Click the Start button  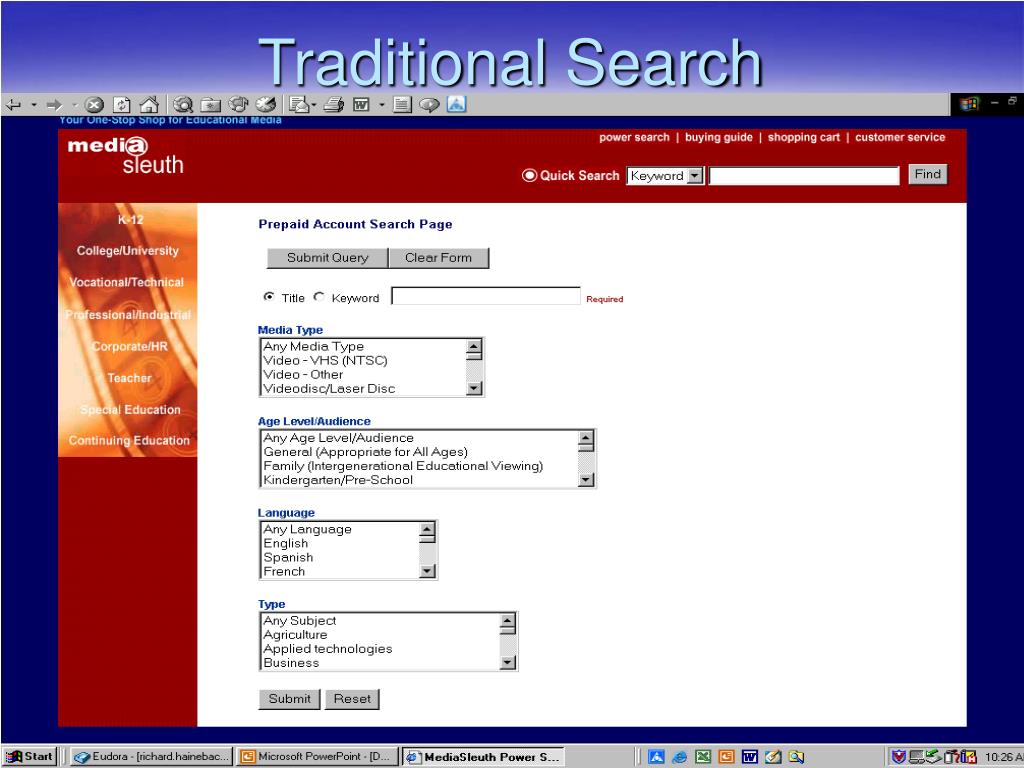pyautogui.click(x=29, y=756)
